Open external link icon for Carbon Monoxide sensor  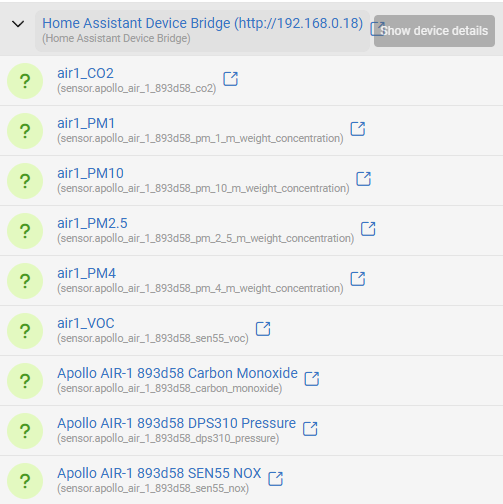coord(312,379)
